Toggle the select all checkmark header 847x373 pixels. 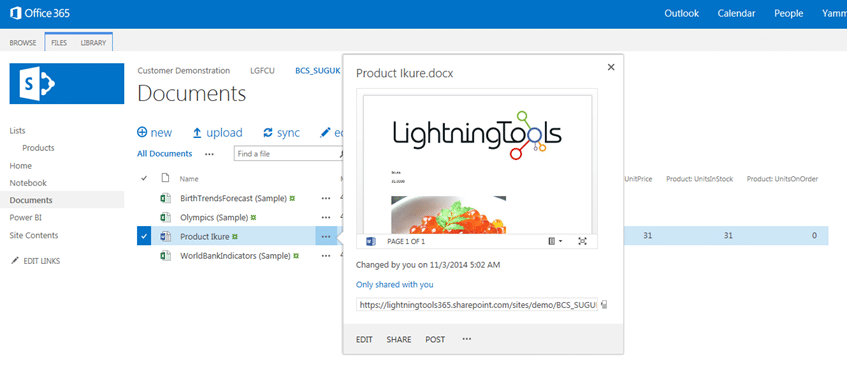[x=144, y=178]
